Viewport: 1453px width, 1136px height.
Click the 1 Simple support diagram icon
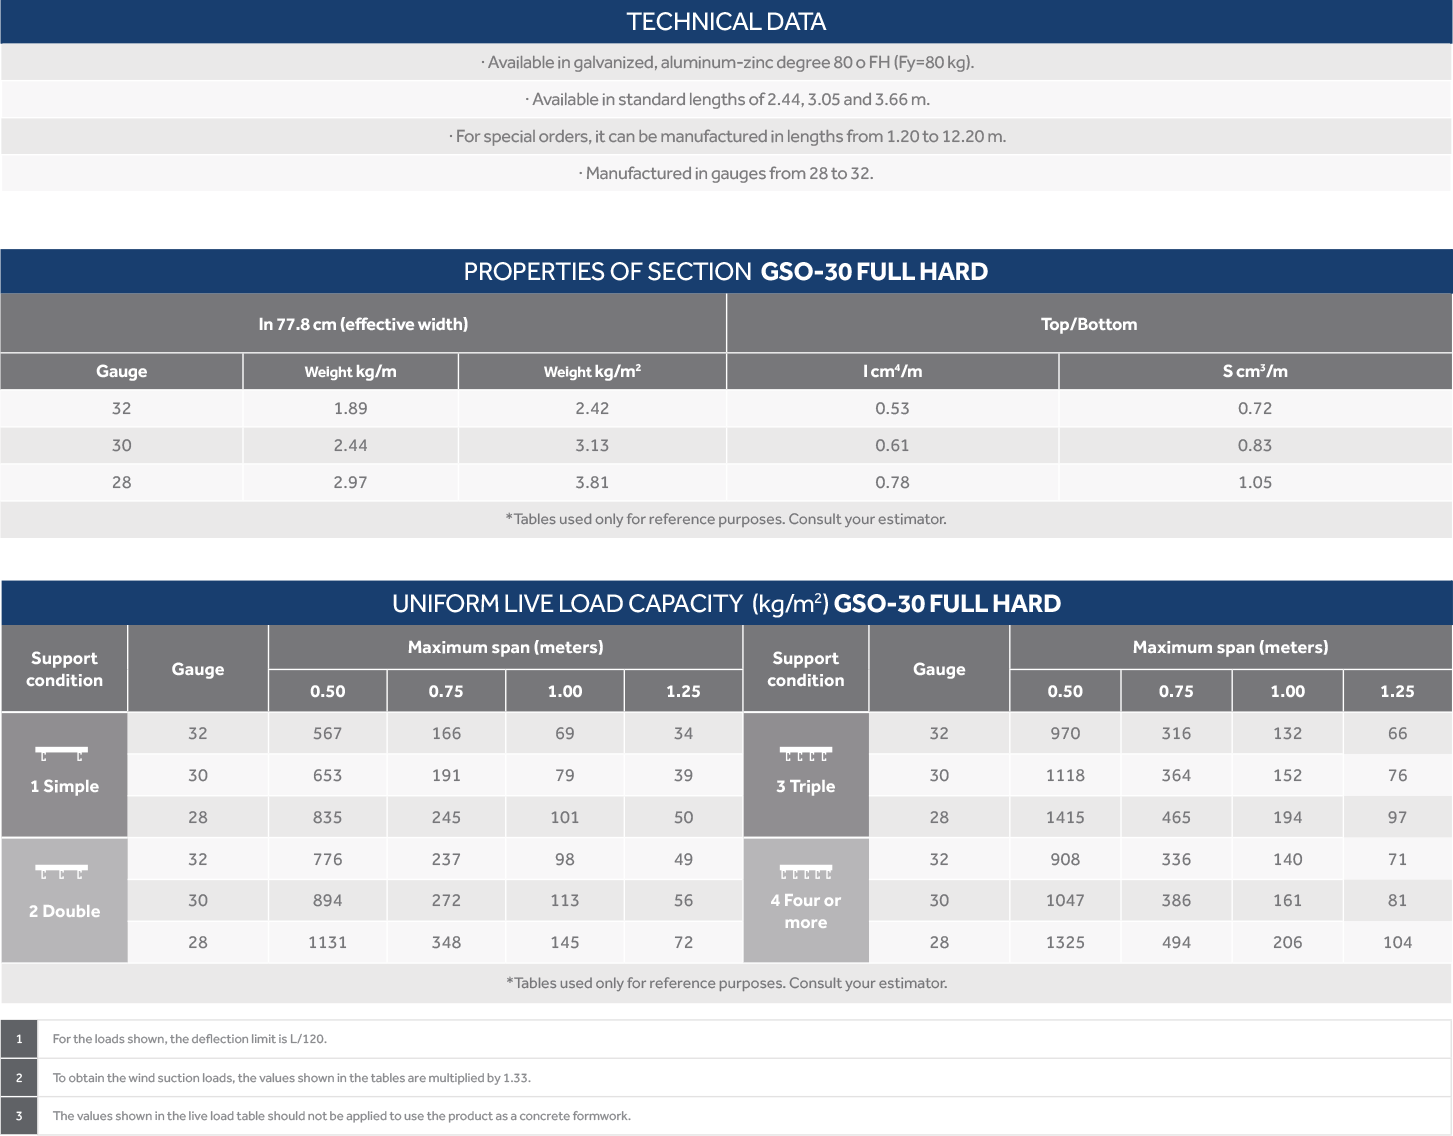click(x=62, y=754)
